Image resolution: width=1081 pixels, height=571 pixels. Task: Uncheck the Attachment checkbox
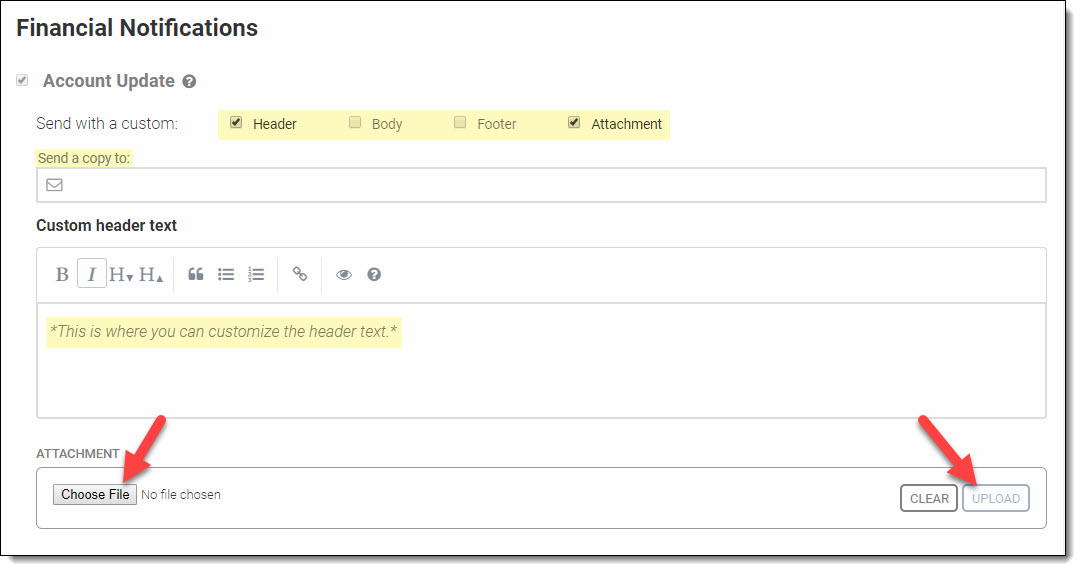(574, 123)
